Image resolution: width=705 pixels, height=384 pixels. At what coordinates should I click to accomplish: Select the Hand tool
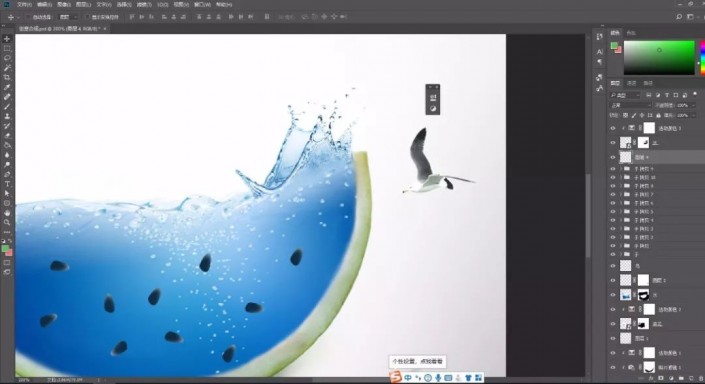(7, 213)
